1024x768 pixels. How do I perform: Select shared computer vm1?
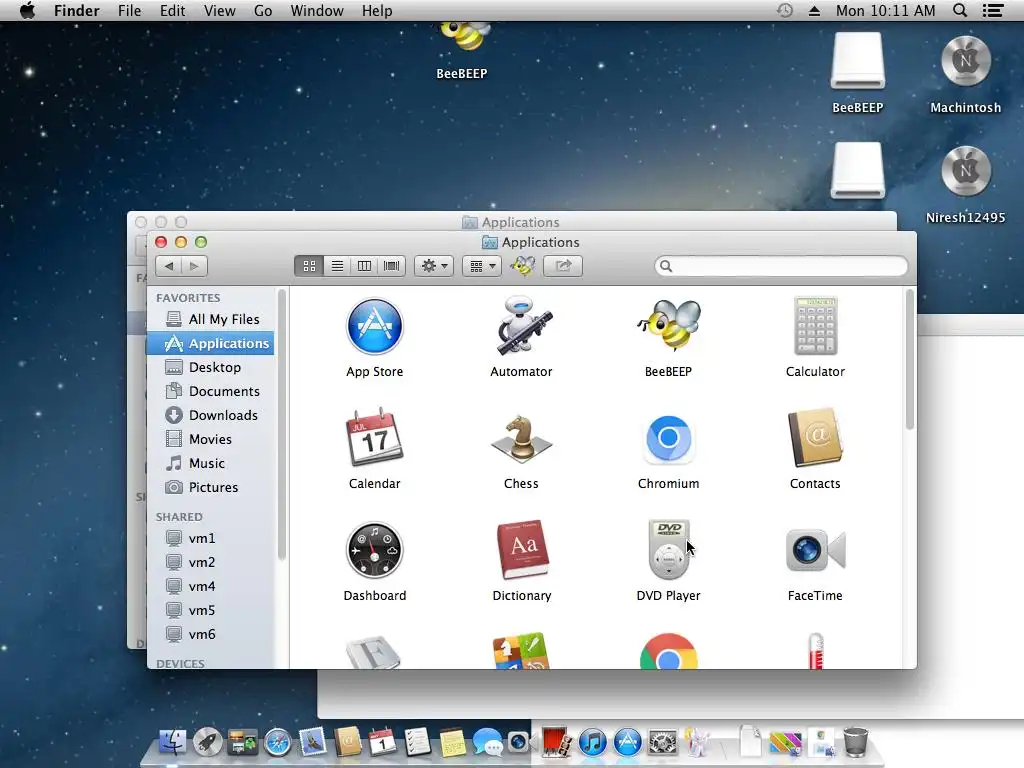coord(212,538)
